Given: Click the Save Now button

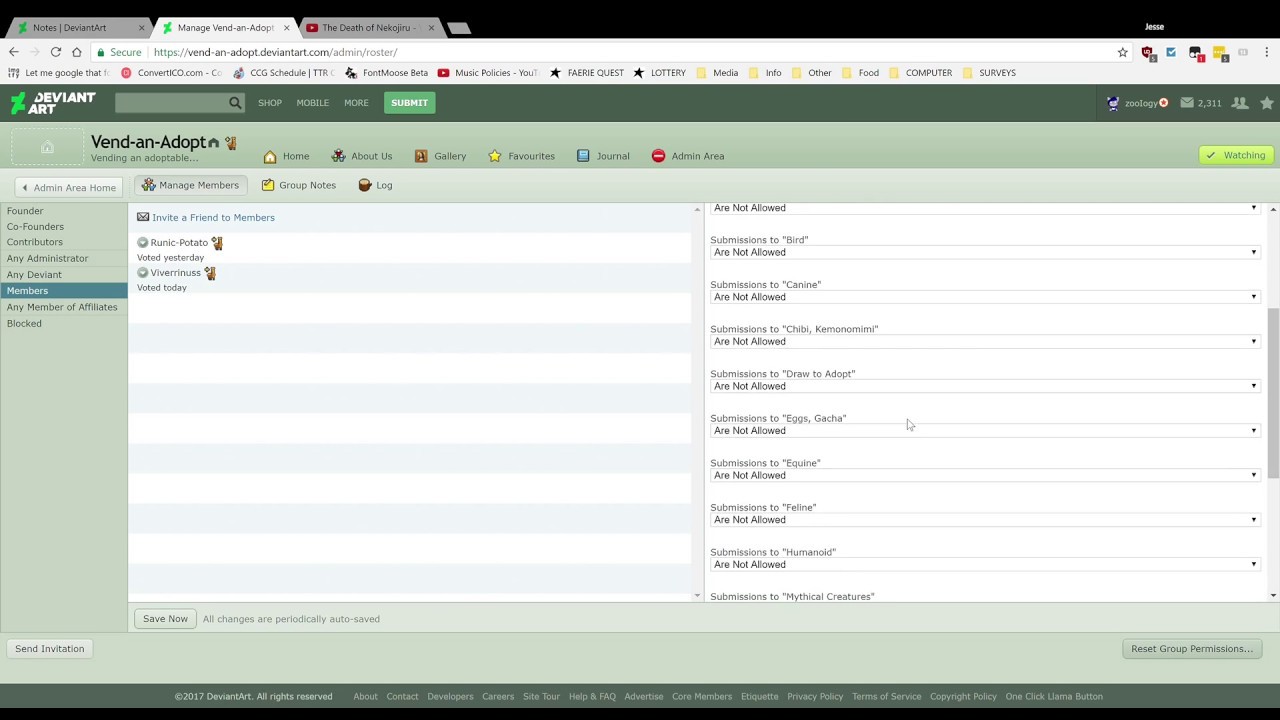Looking at the screenshot, I should pos(165,619).
